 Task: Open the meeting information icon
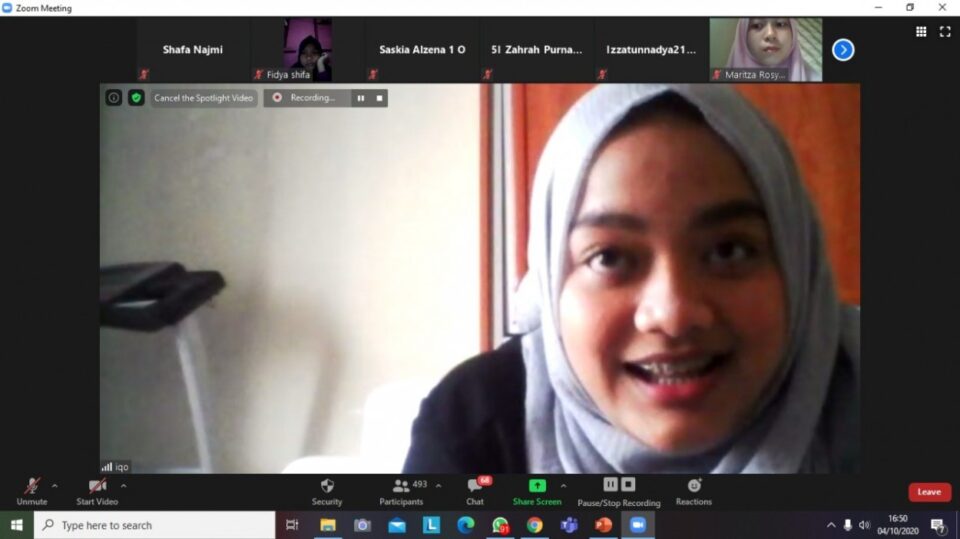(x=114, y=98)
